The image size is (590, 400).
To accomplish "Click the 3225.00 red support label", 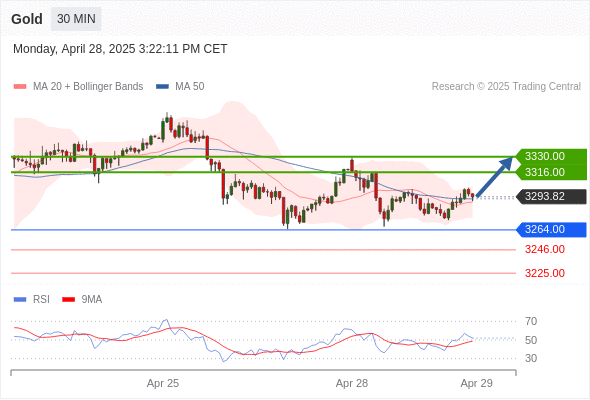I will (544, 273).
